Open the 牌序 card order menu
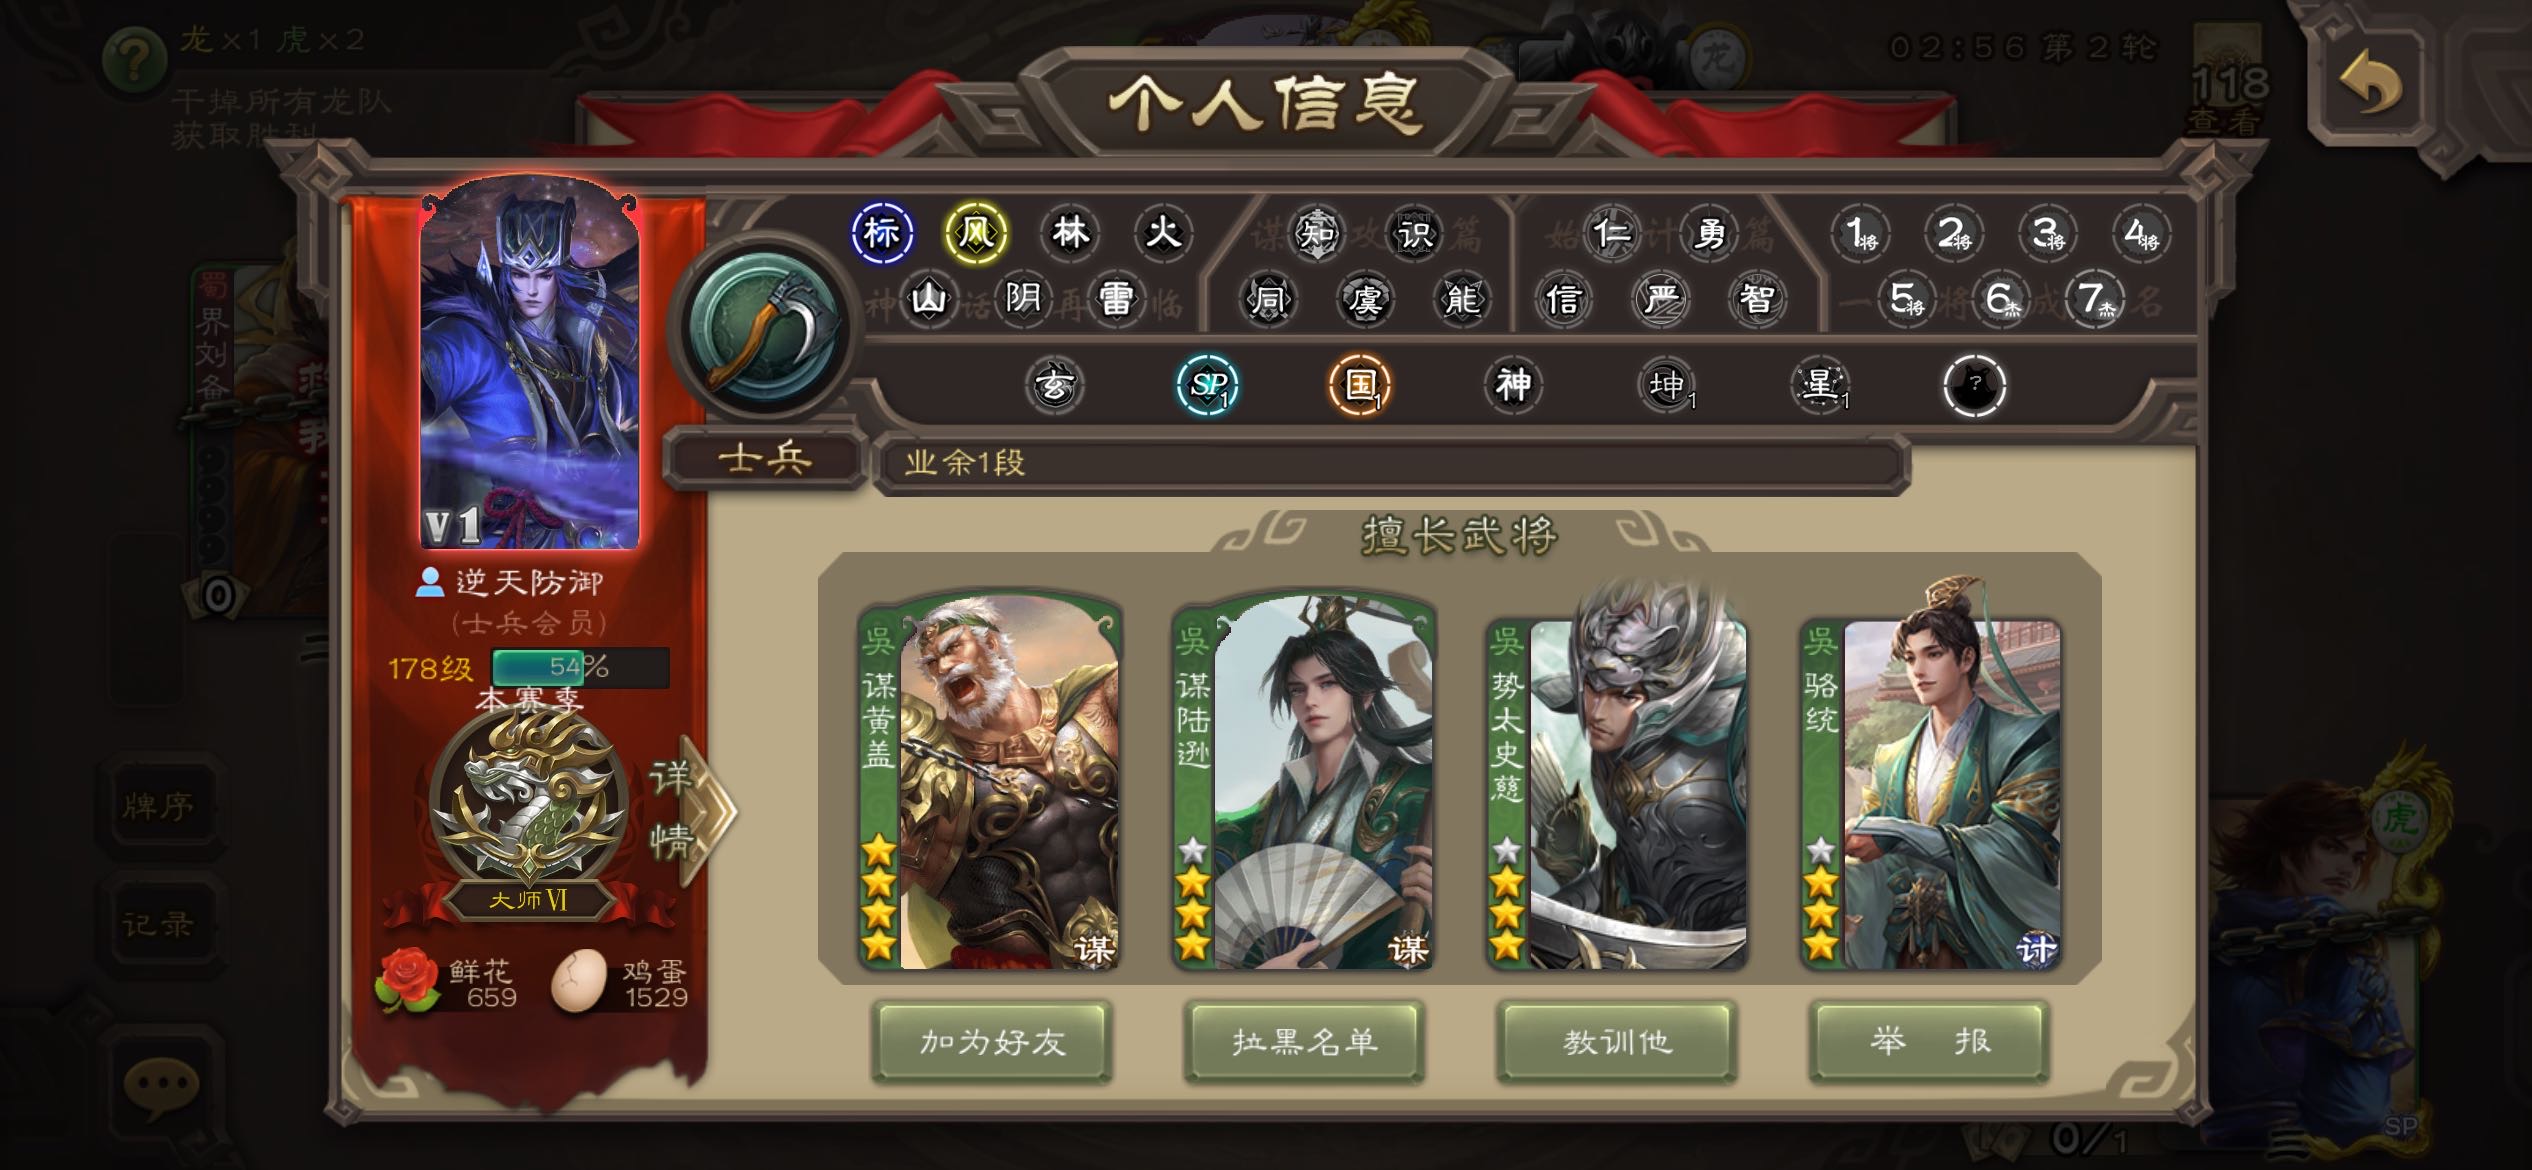Image resolution: width=2532 pixels, height=1170 pixels. pos(157,806)
